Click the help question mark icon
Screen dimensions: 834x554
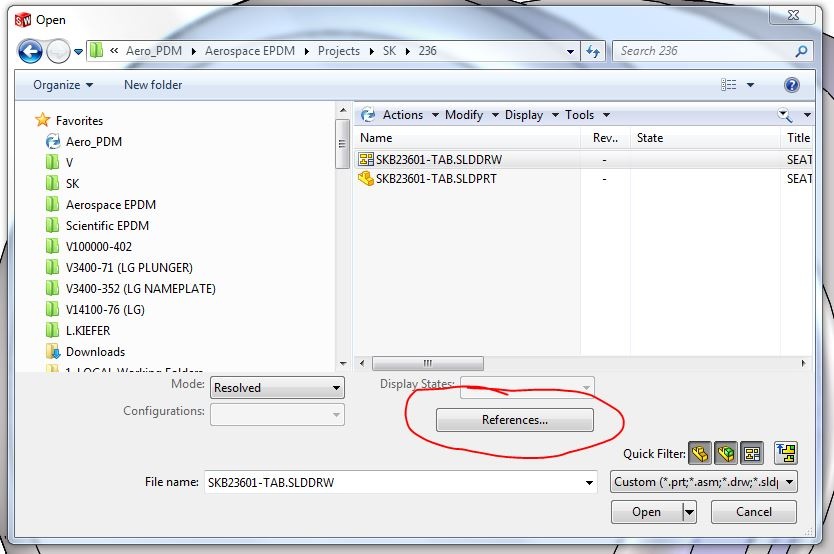click(791, 85)
